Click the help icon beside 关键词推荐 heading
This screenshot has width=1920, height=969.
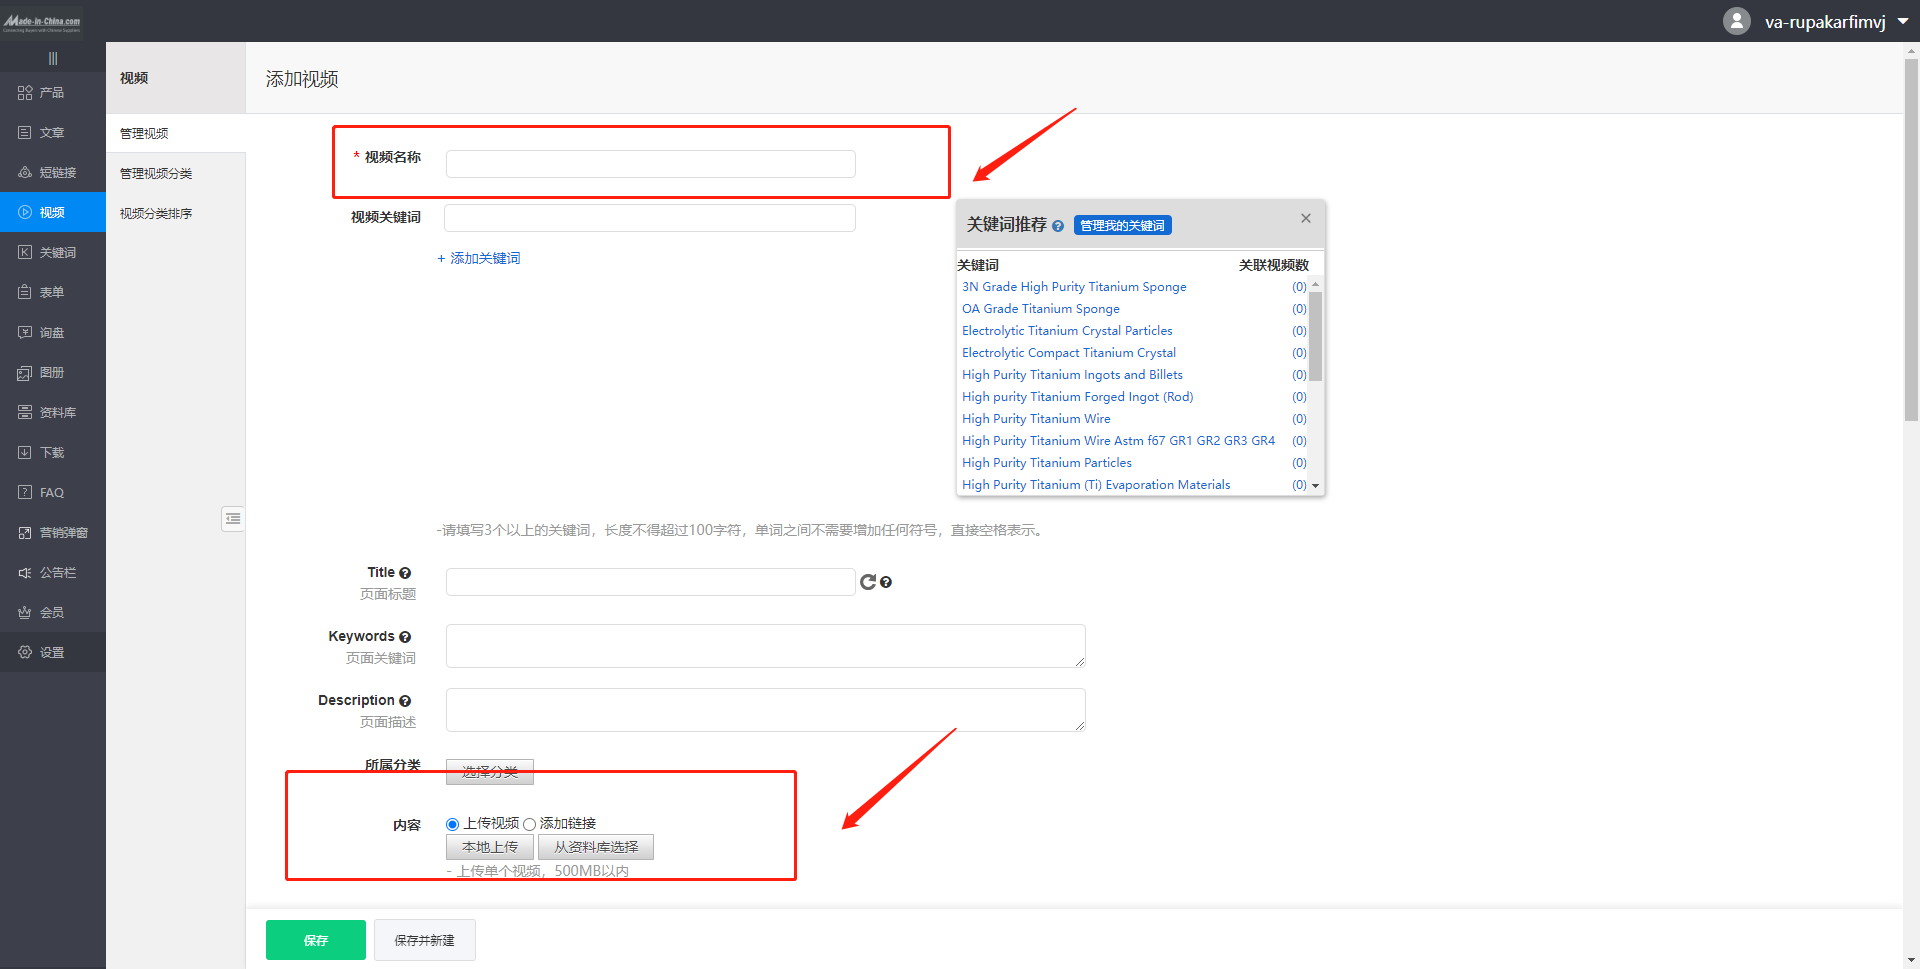(1058, 226)
